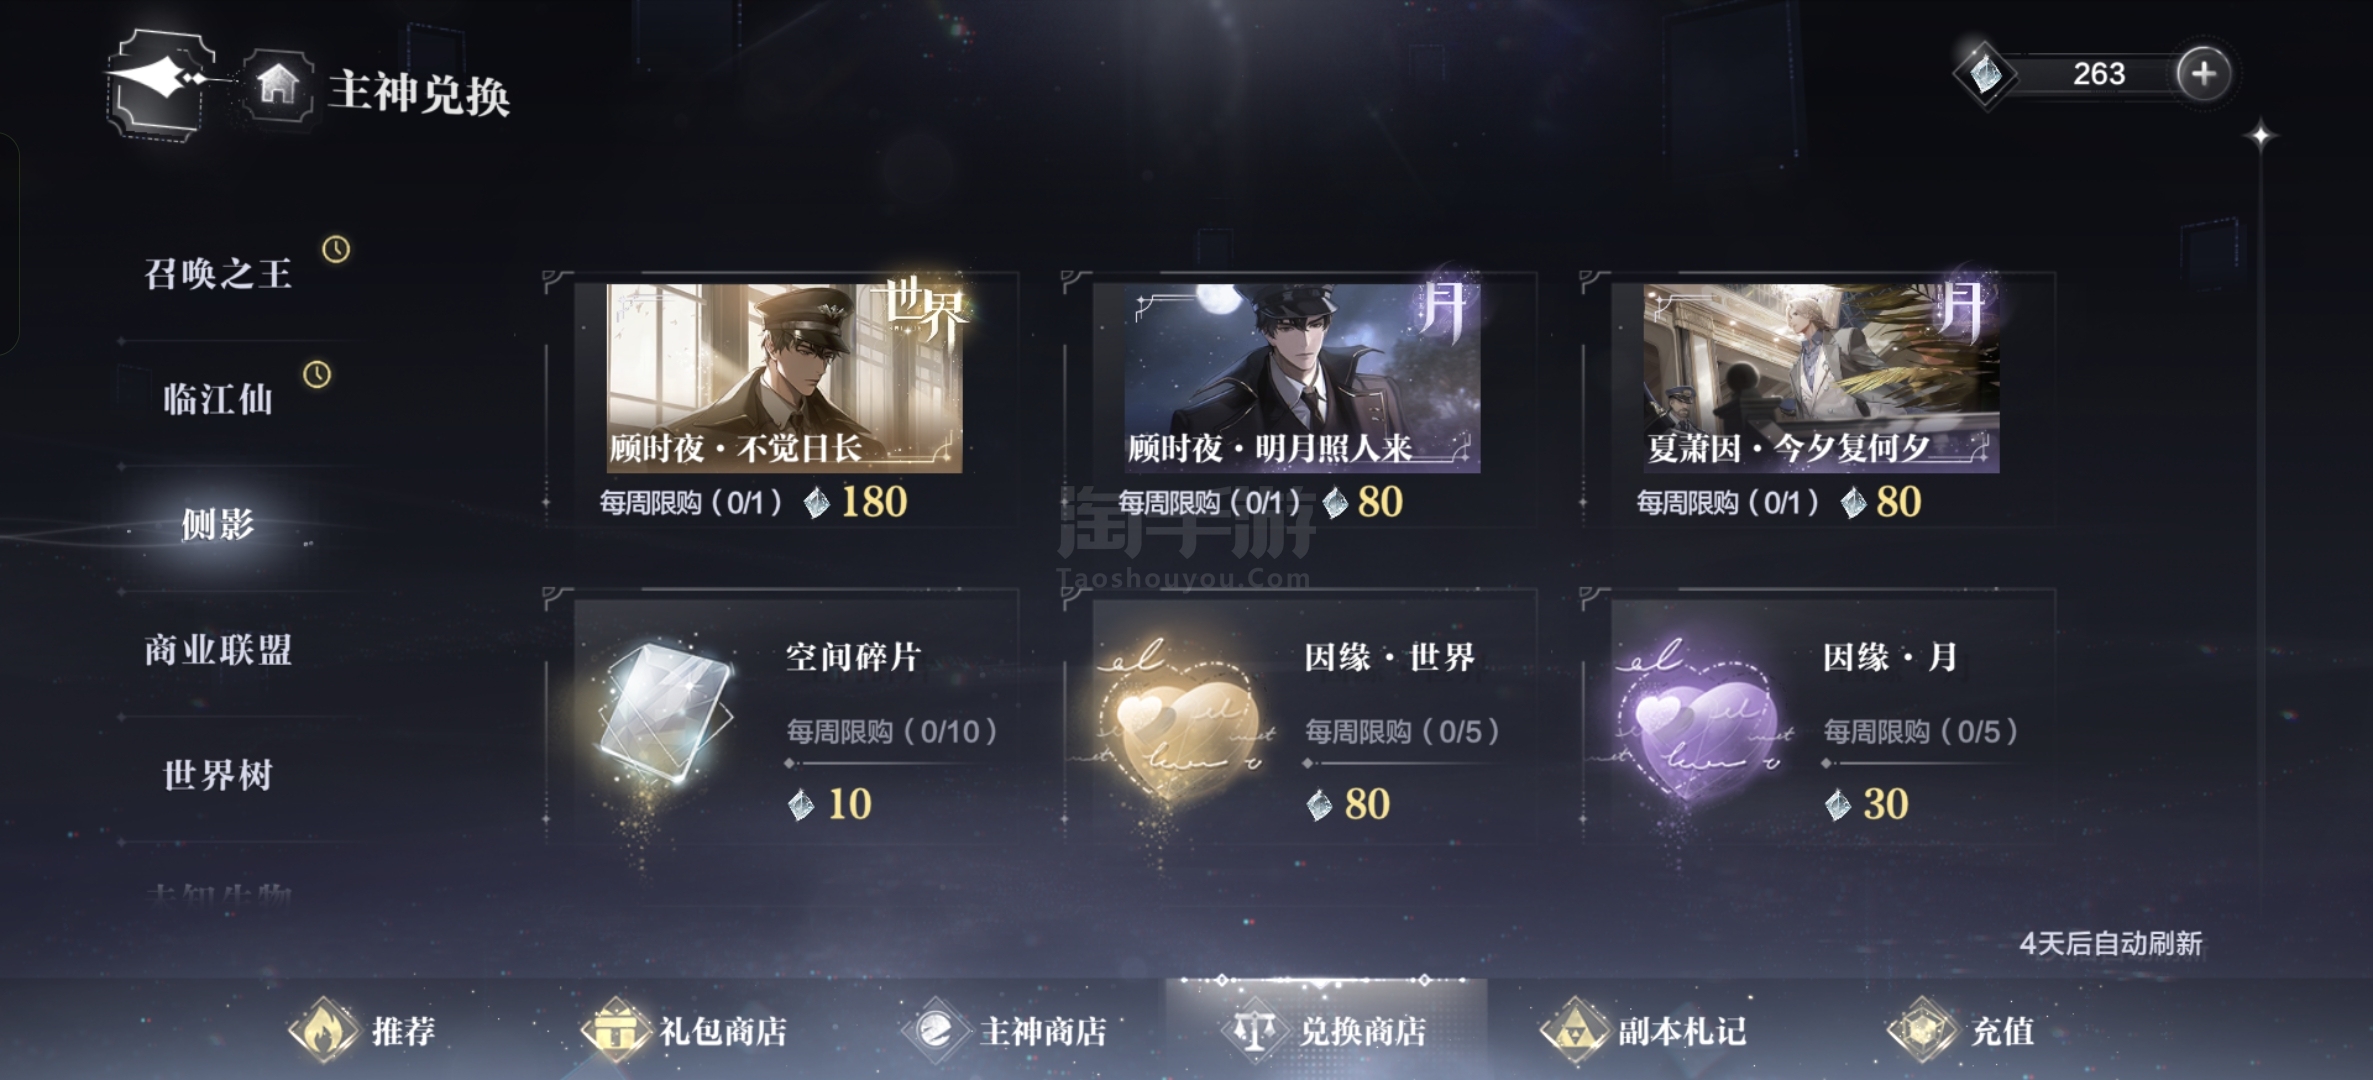Select 临江仙 in the sidebar
Viewport: 2373px width, 1080px height.
[218, 399]
